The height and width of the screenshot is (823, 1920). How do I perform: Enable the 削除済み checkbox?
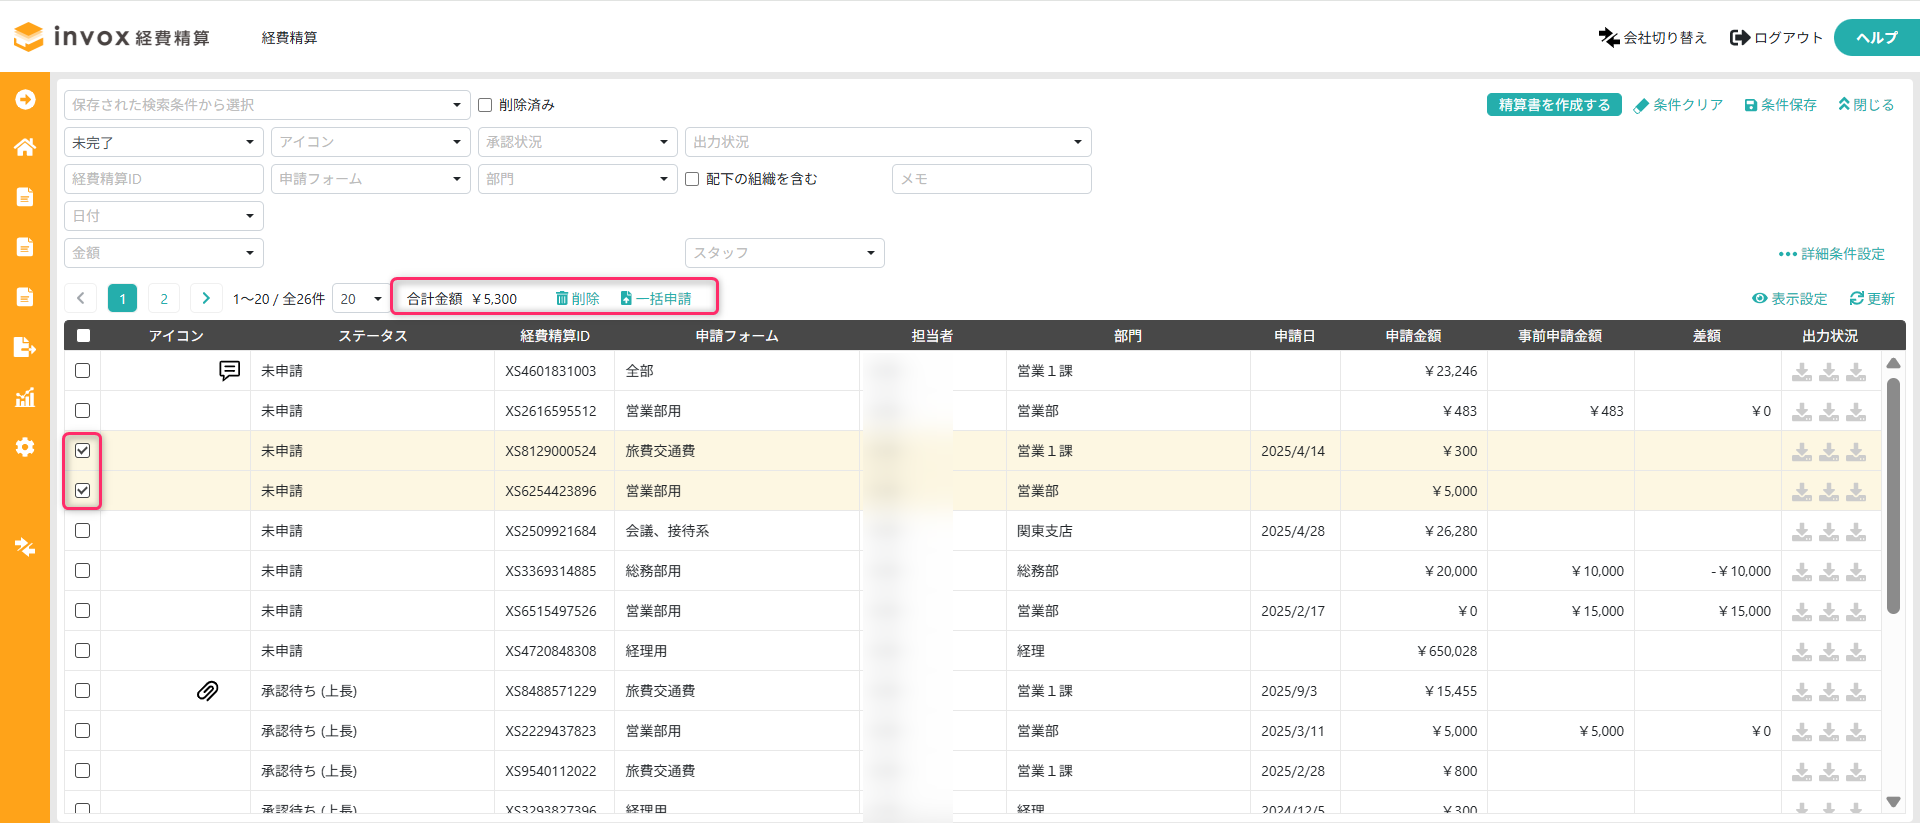tap(485, 105)
